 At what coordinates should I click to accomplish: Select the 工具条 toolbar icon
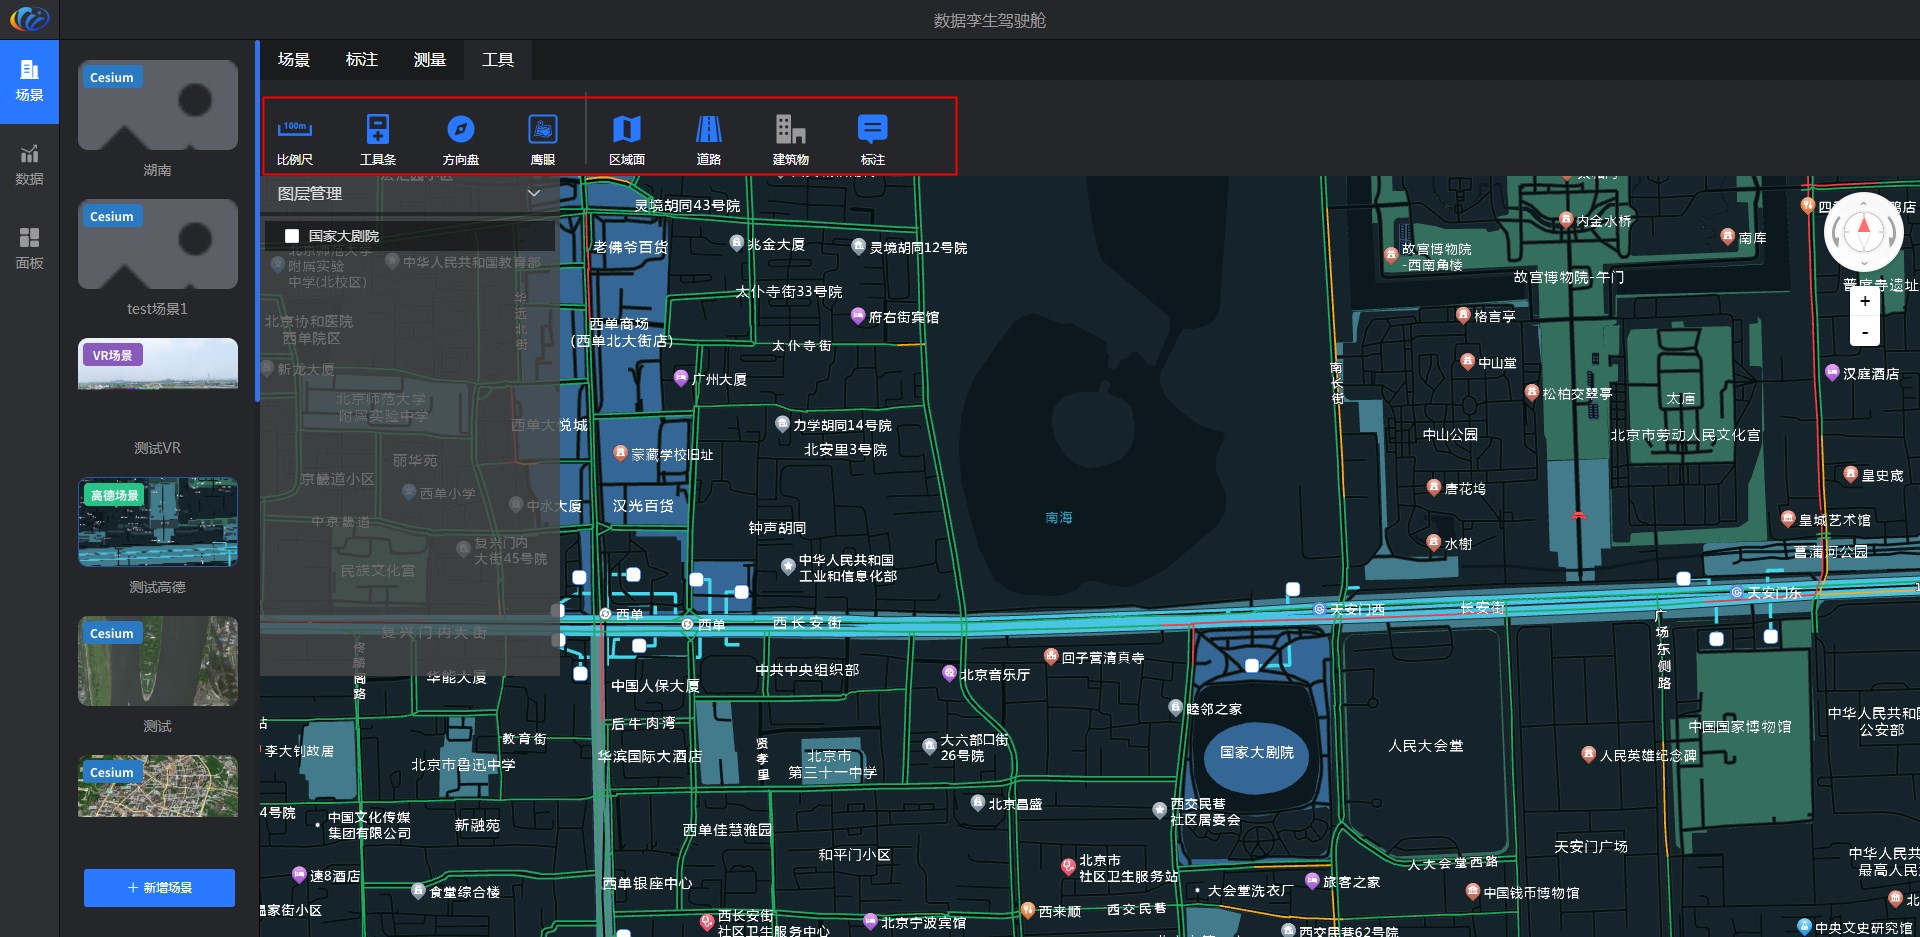377,130
